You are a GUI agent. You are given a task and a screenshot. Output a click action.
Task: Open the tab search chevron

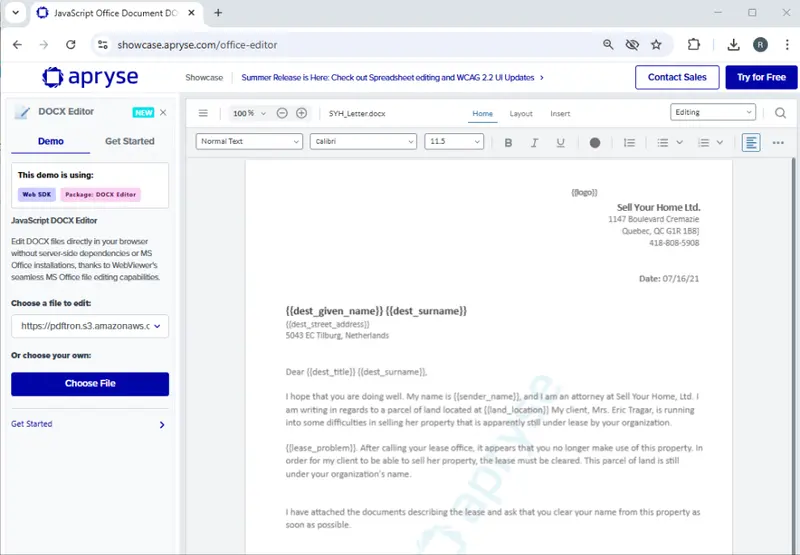[x=16, y=13]
